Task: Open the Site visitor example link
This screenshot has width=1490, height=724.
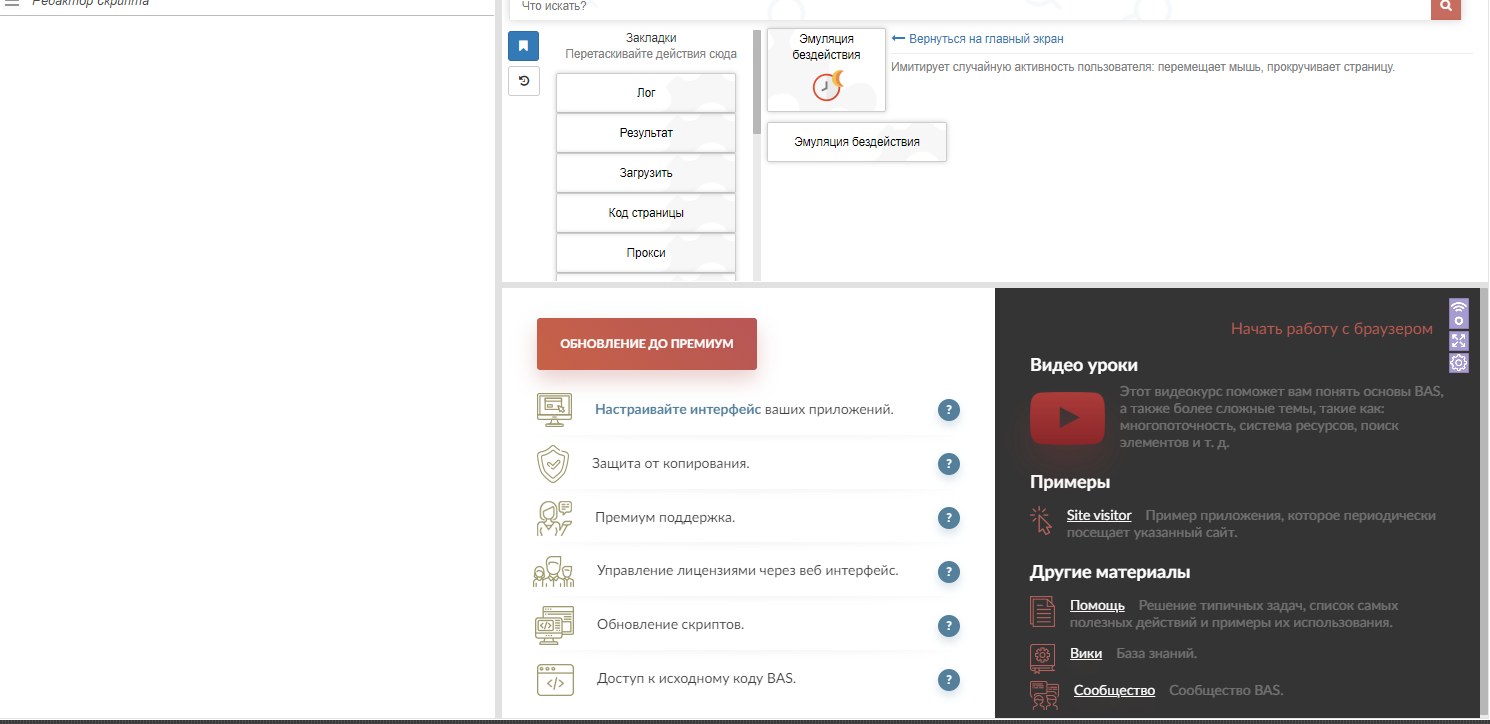Action: pyautogui.click(x=1098, y=516)
